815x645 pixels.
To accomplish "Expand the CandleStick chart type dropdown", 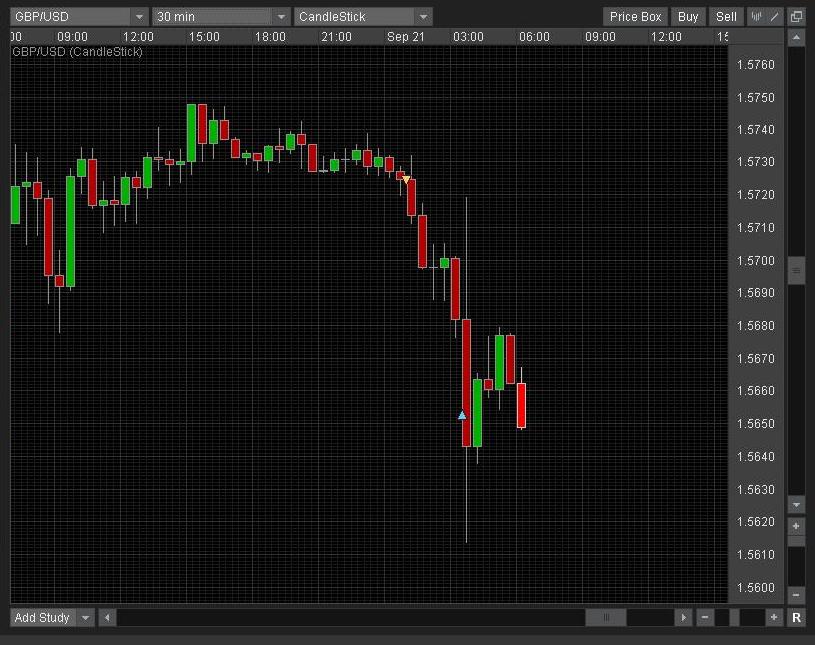I will (424, 17).
